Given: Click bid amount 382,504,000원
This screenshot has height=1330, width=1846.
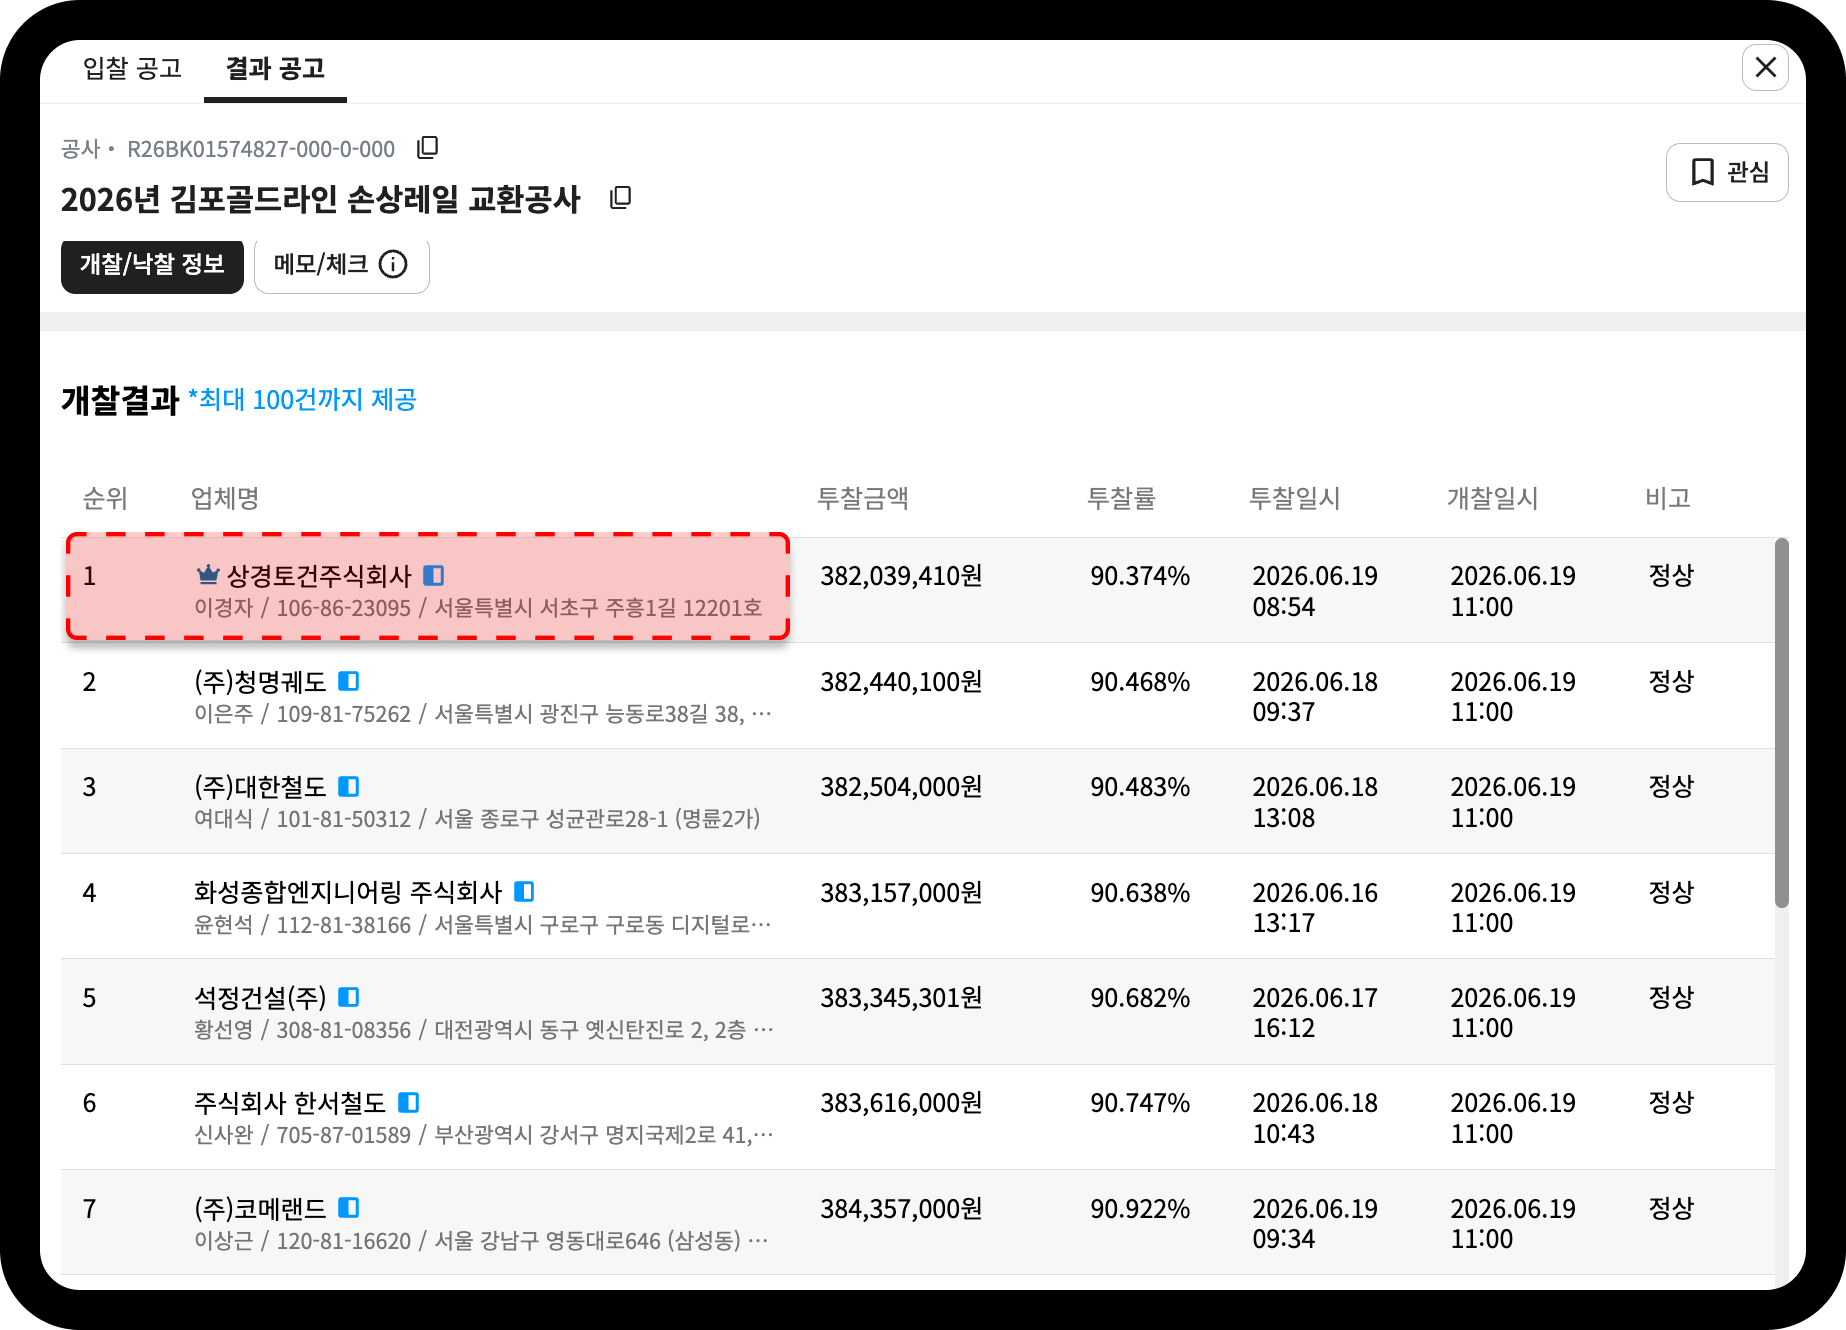Looking at the screenshot, I should point(901,787).
